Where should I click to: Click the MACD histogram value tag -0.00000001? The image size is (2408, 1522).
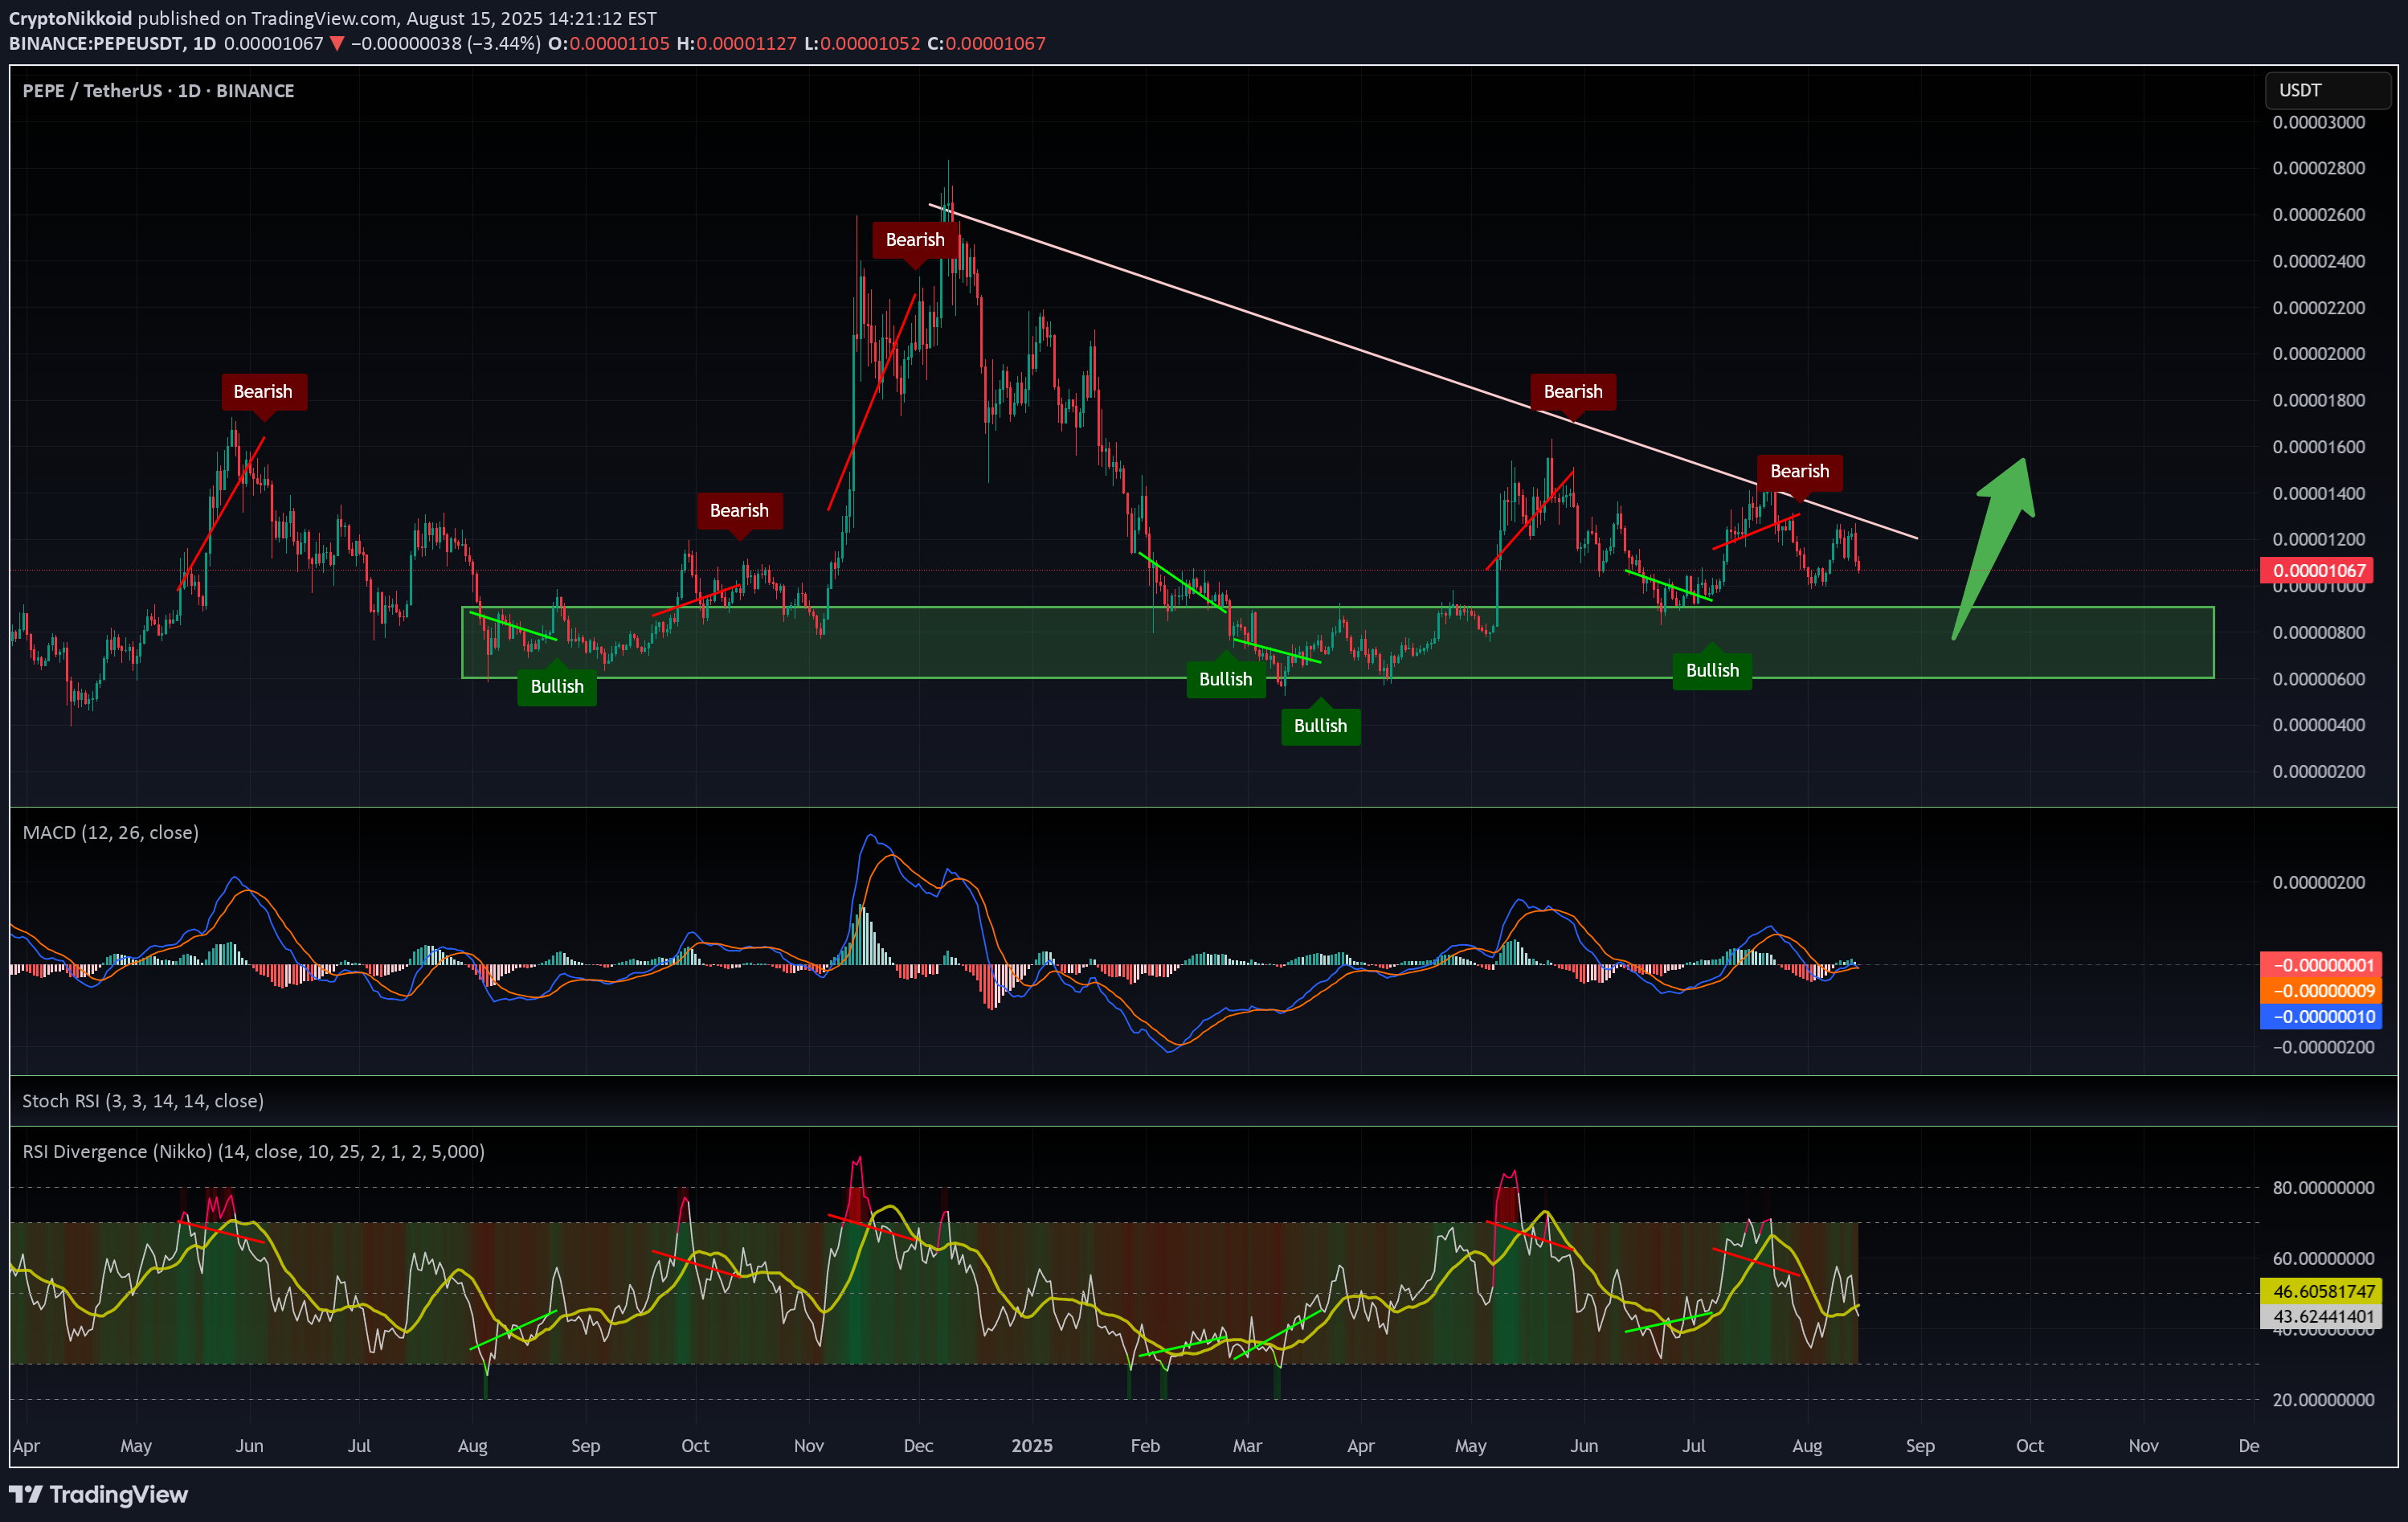click(2320, 965)
